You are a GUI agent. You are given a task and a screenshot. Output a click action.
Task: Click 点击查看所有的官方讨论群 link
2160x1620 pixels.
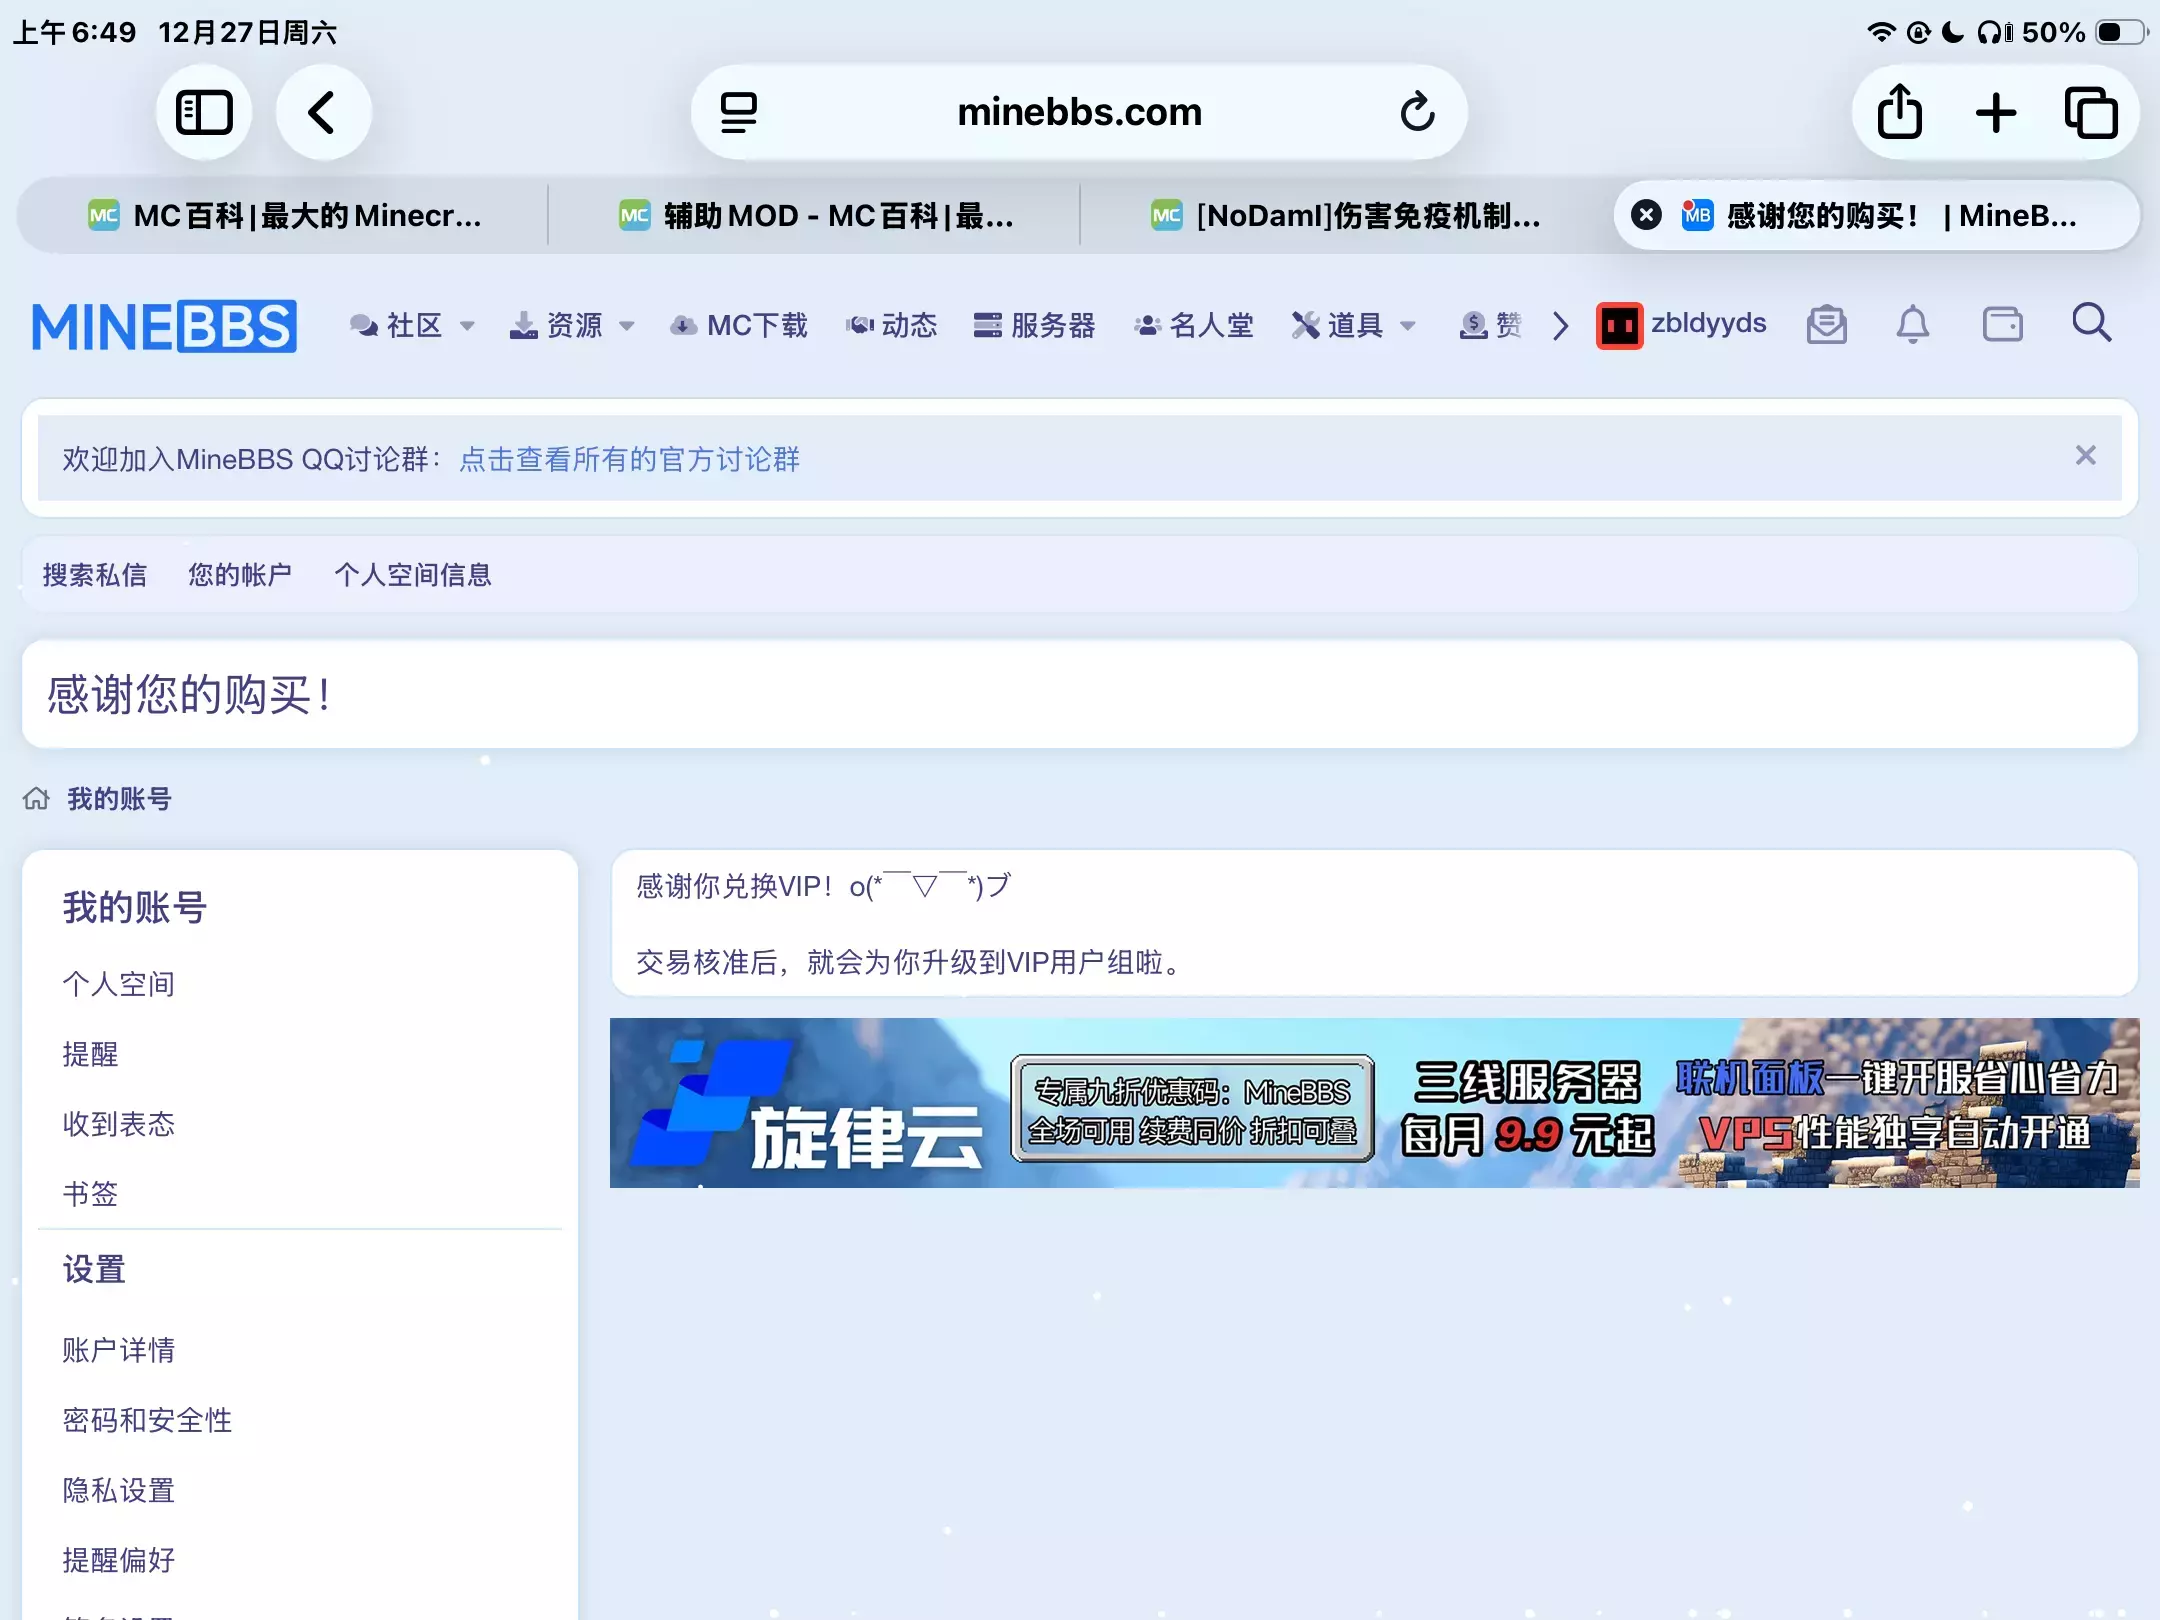click(x=630, y=459)
